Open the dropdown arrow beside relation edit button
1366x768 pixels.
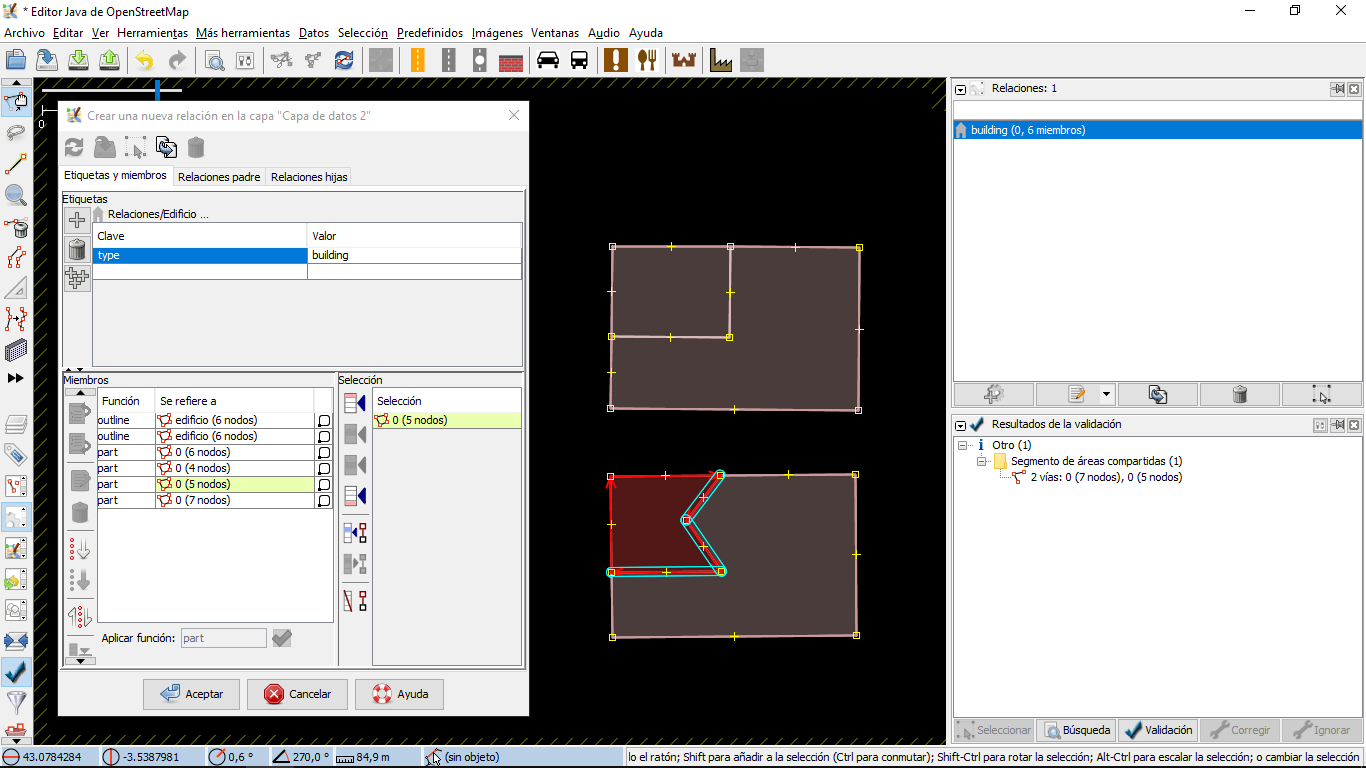1106,395
